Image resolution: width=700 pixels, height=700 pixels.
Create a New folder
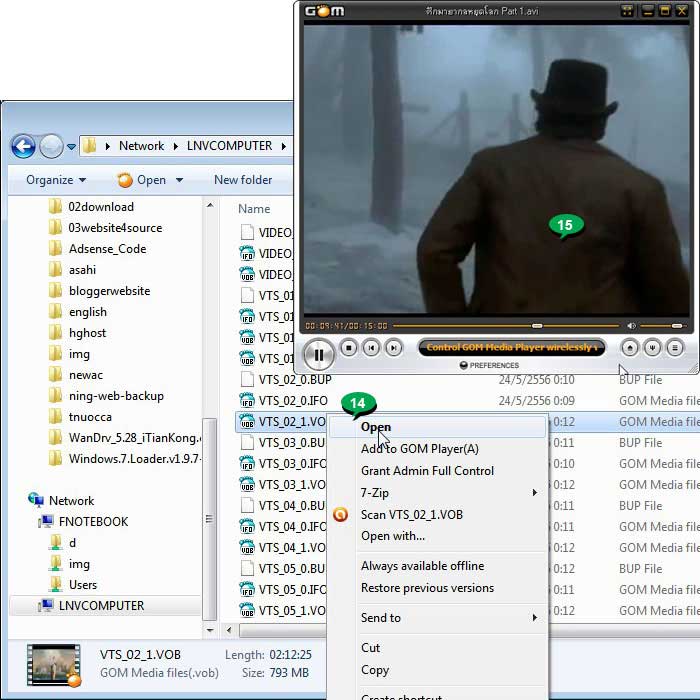click(x=243, y=180)
